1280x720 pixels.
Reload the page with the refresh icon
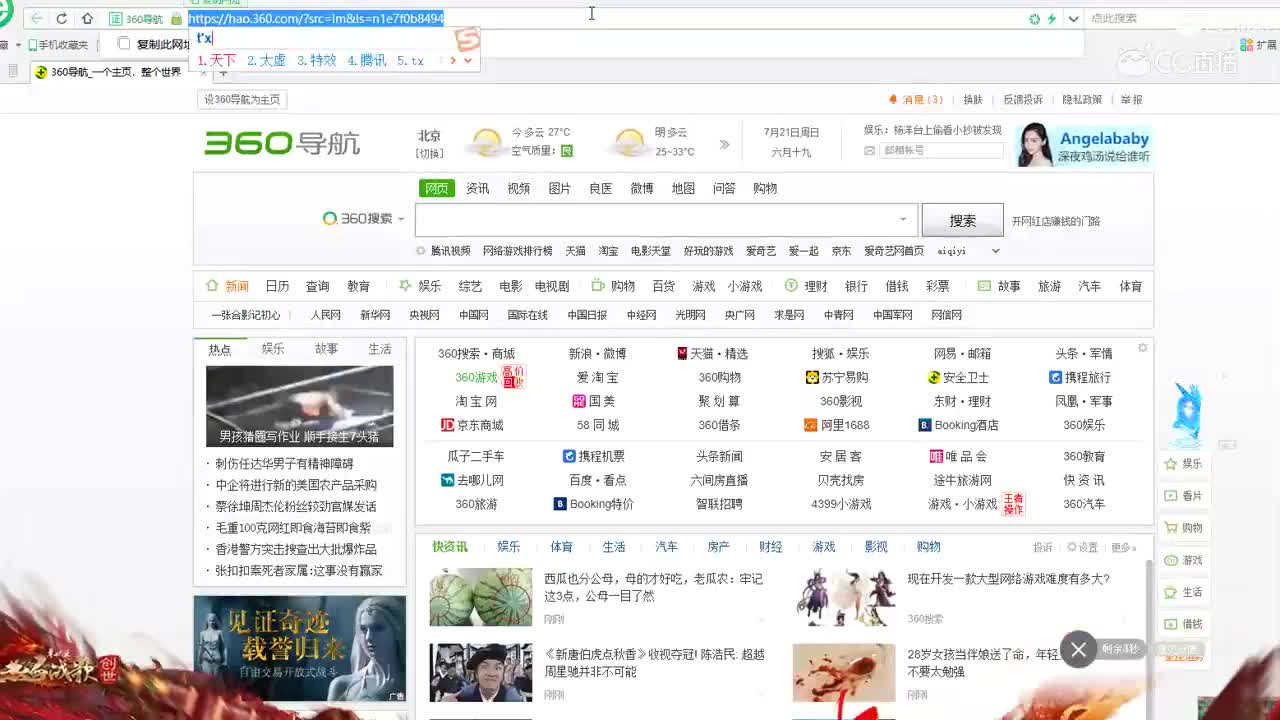pos(62,18)
